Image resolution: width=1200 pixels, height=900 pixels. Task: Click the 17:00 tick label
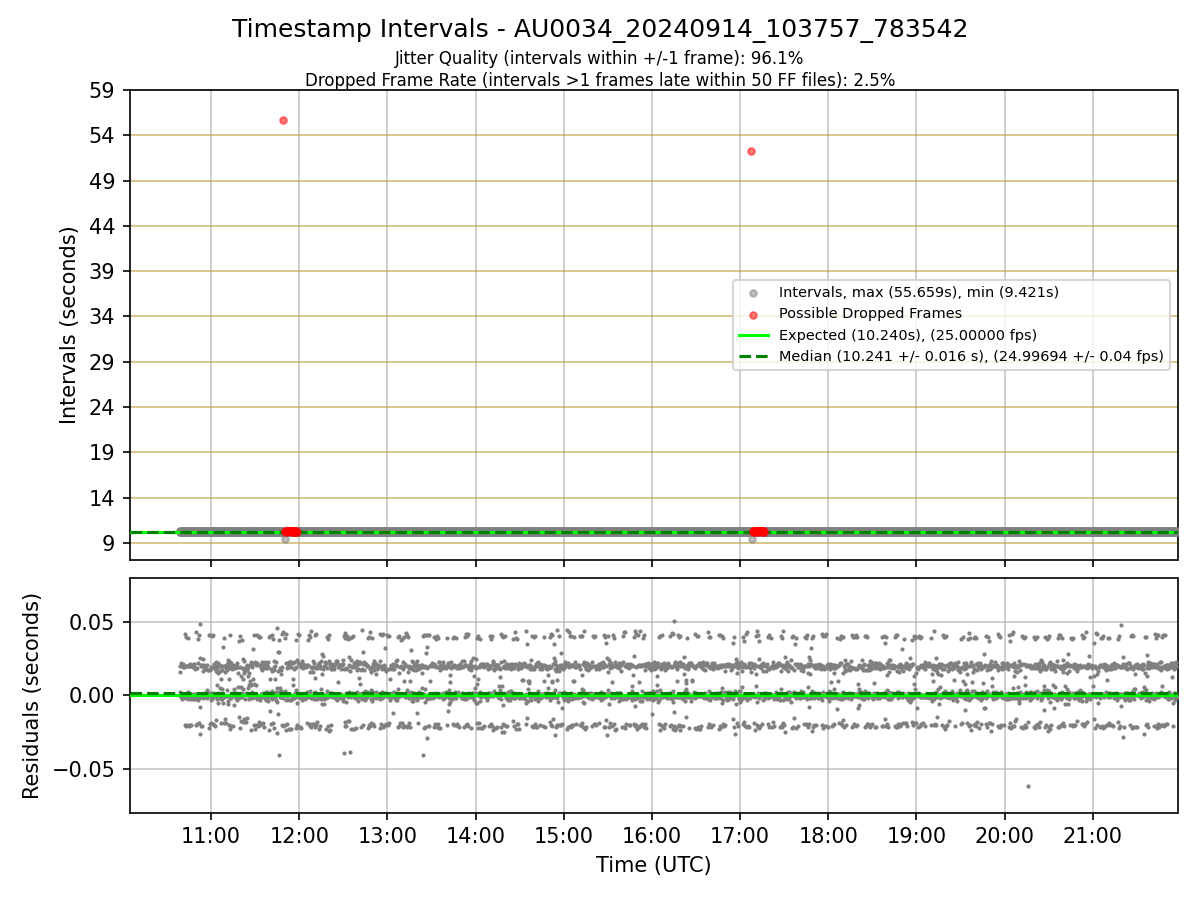point(739,836)
